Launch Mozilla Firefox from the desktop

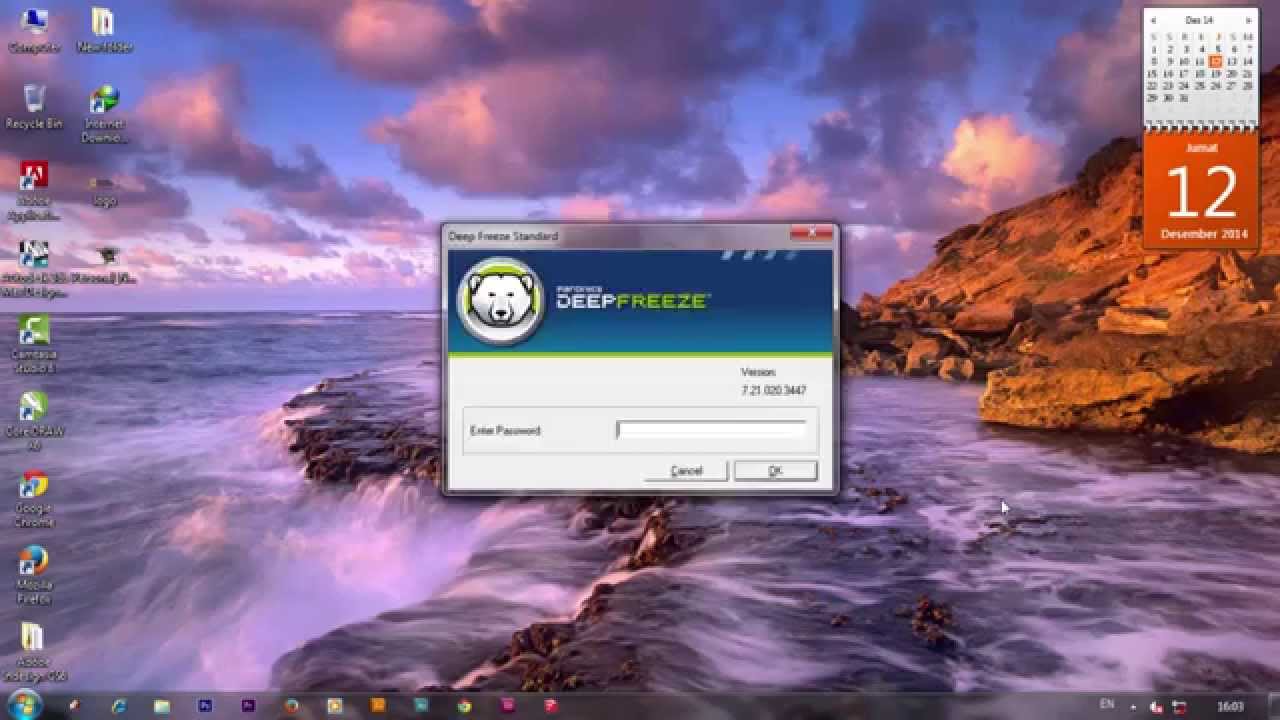(33, 576)
